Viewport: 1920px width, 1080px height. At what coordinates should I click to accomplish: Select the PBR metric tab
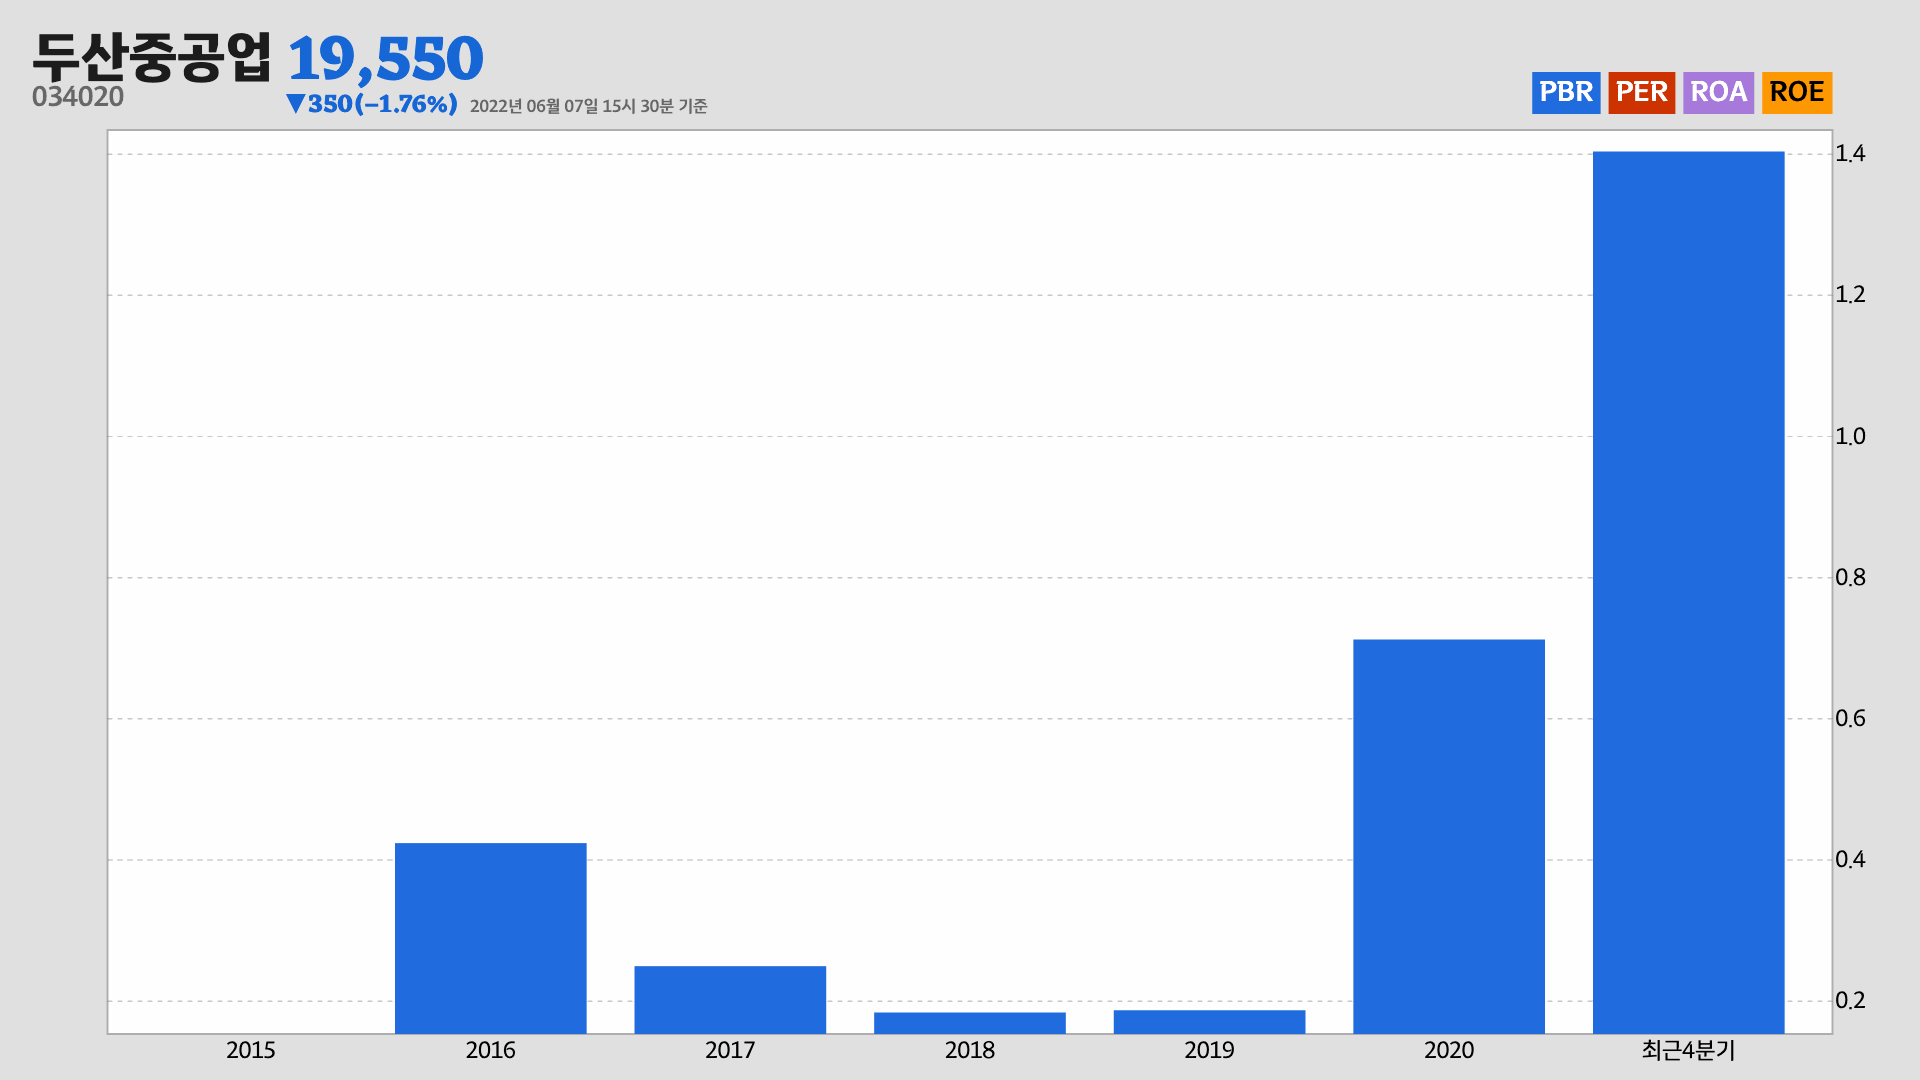pyautogui.click(x=1566, y=92)
